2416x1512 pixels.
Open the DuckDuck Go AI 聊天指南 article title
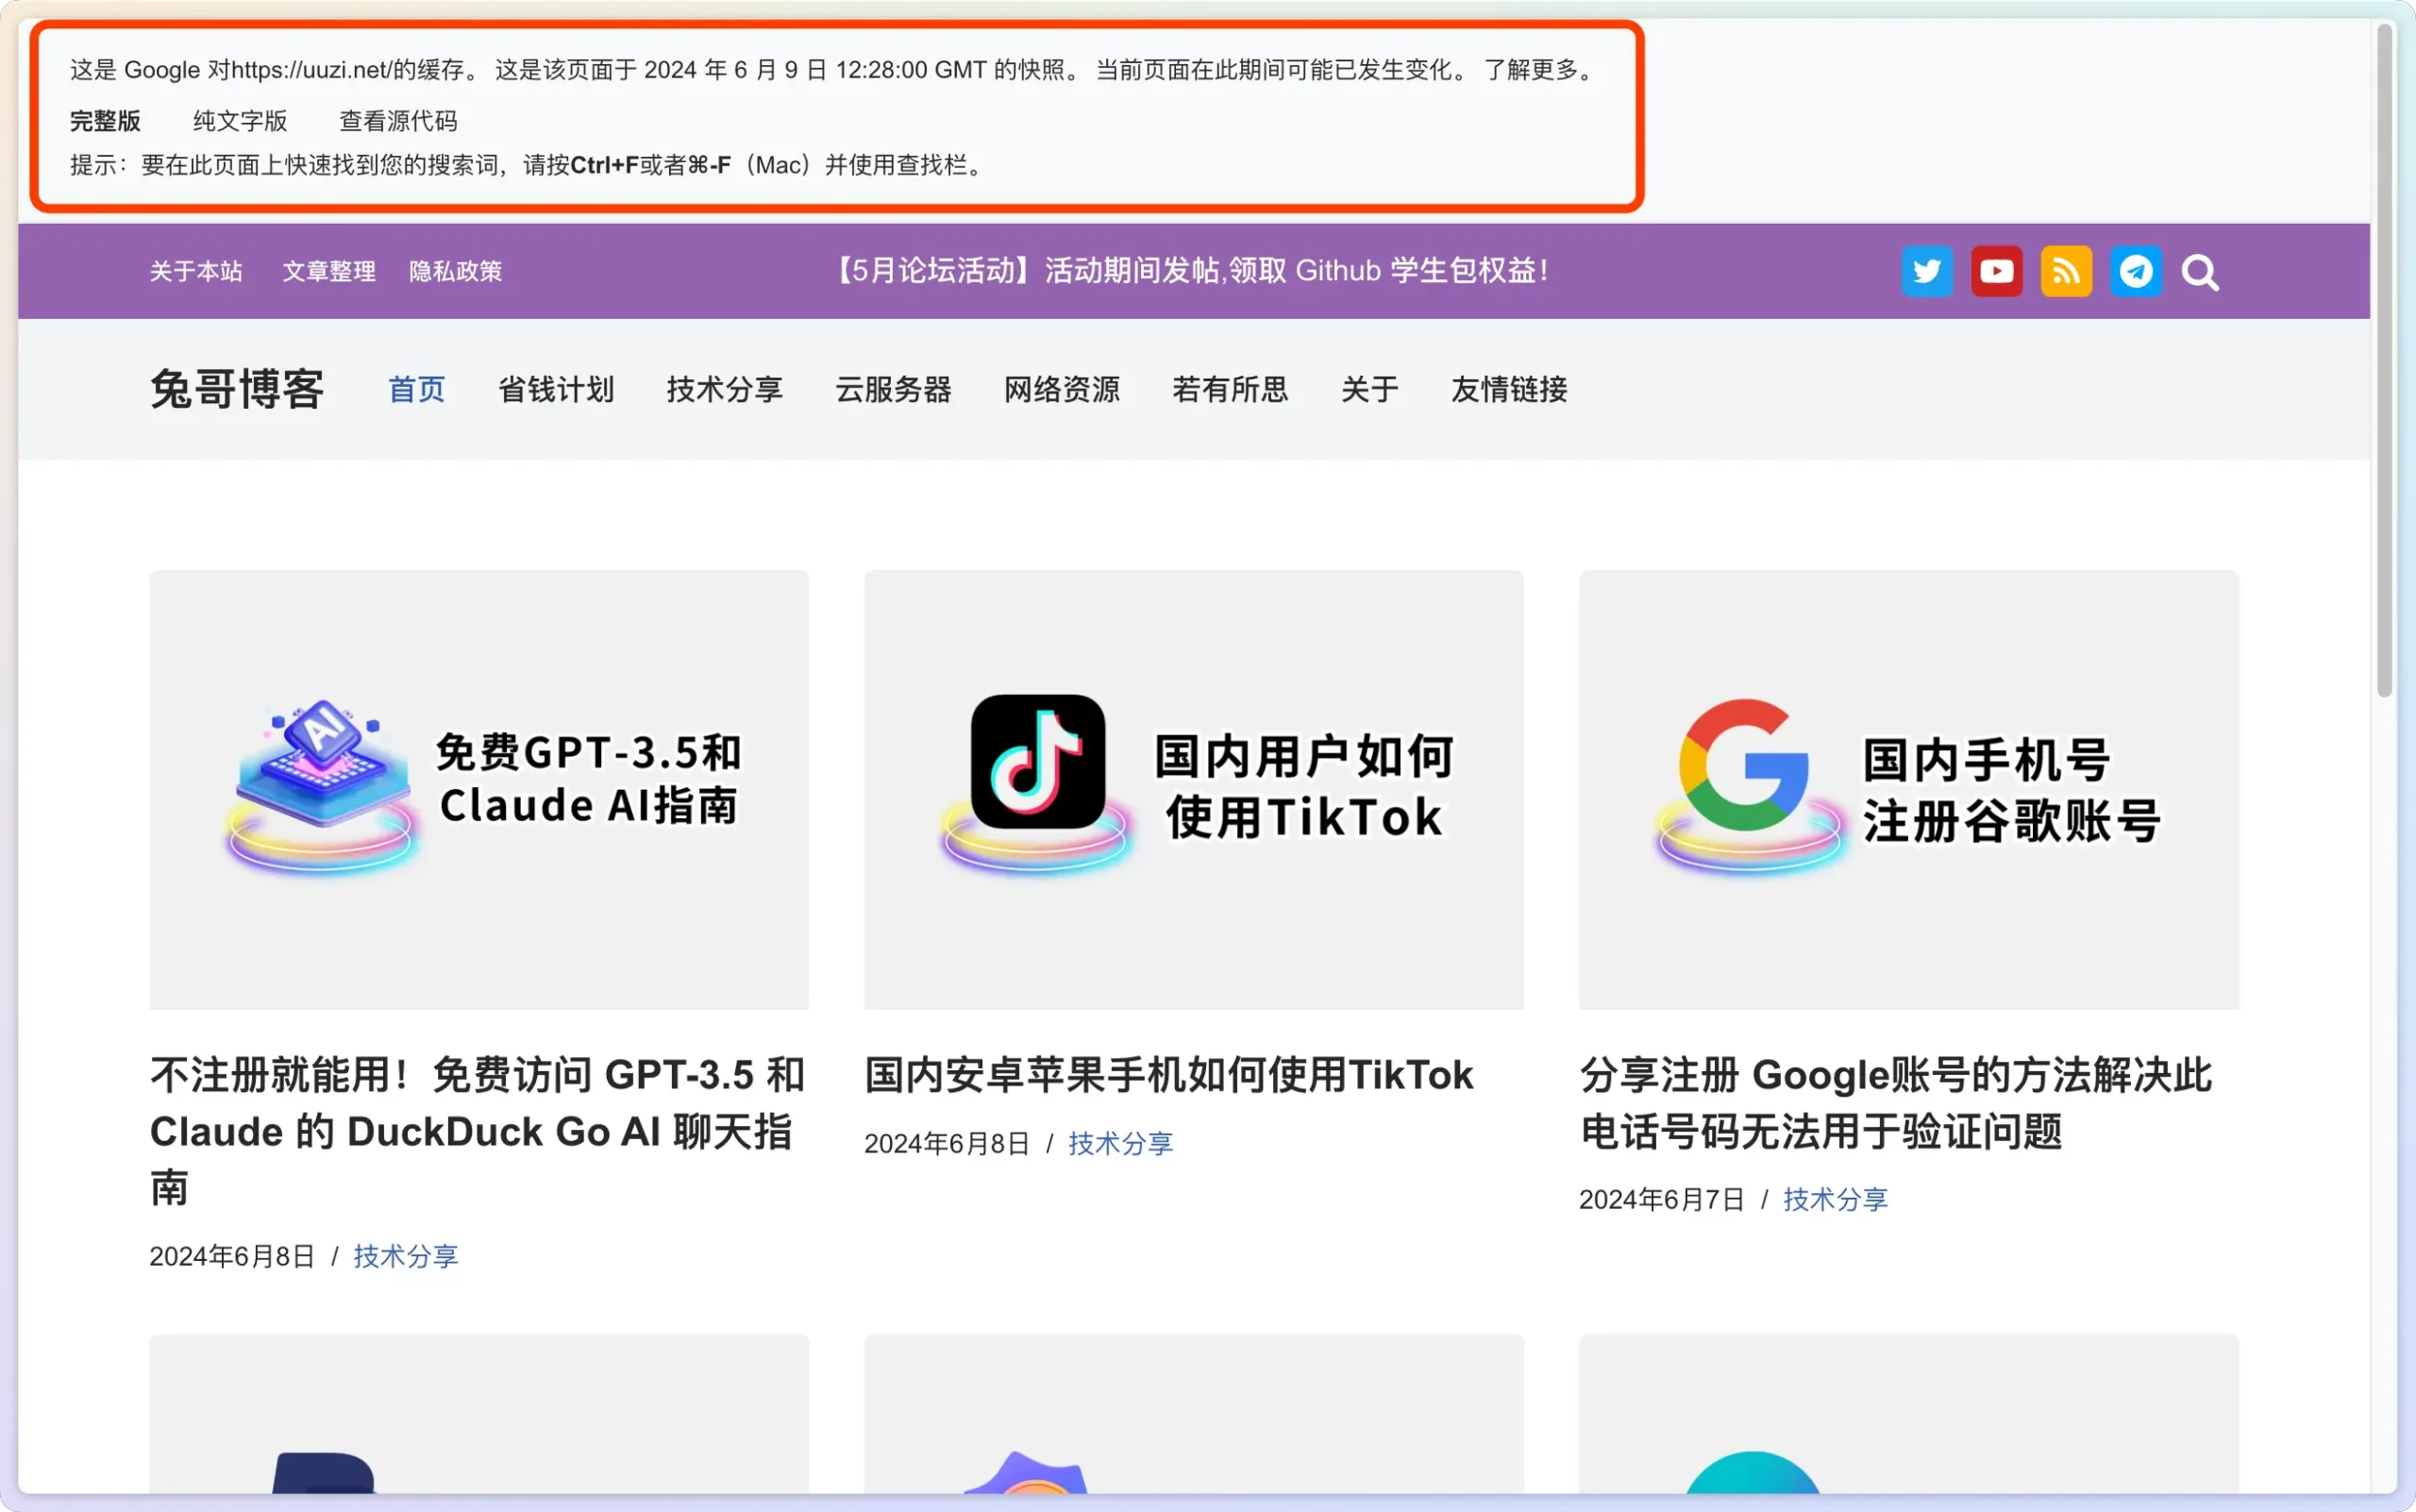[478, 1131]
